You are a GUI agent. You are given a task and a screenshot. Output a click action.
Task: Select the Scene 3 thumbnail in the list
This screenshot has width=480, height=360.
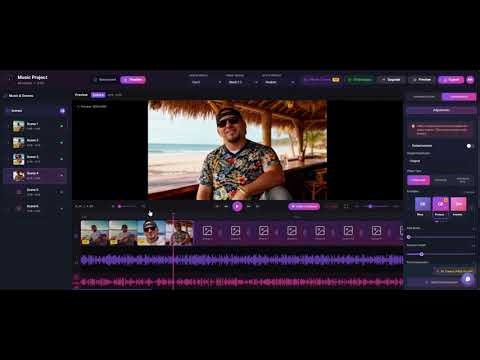point(18,159)
